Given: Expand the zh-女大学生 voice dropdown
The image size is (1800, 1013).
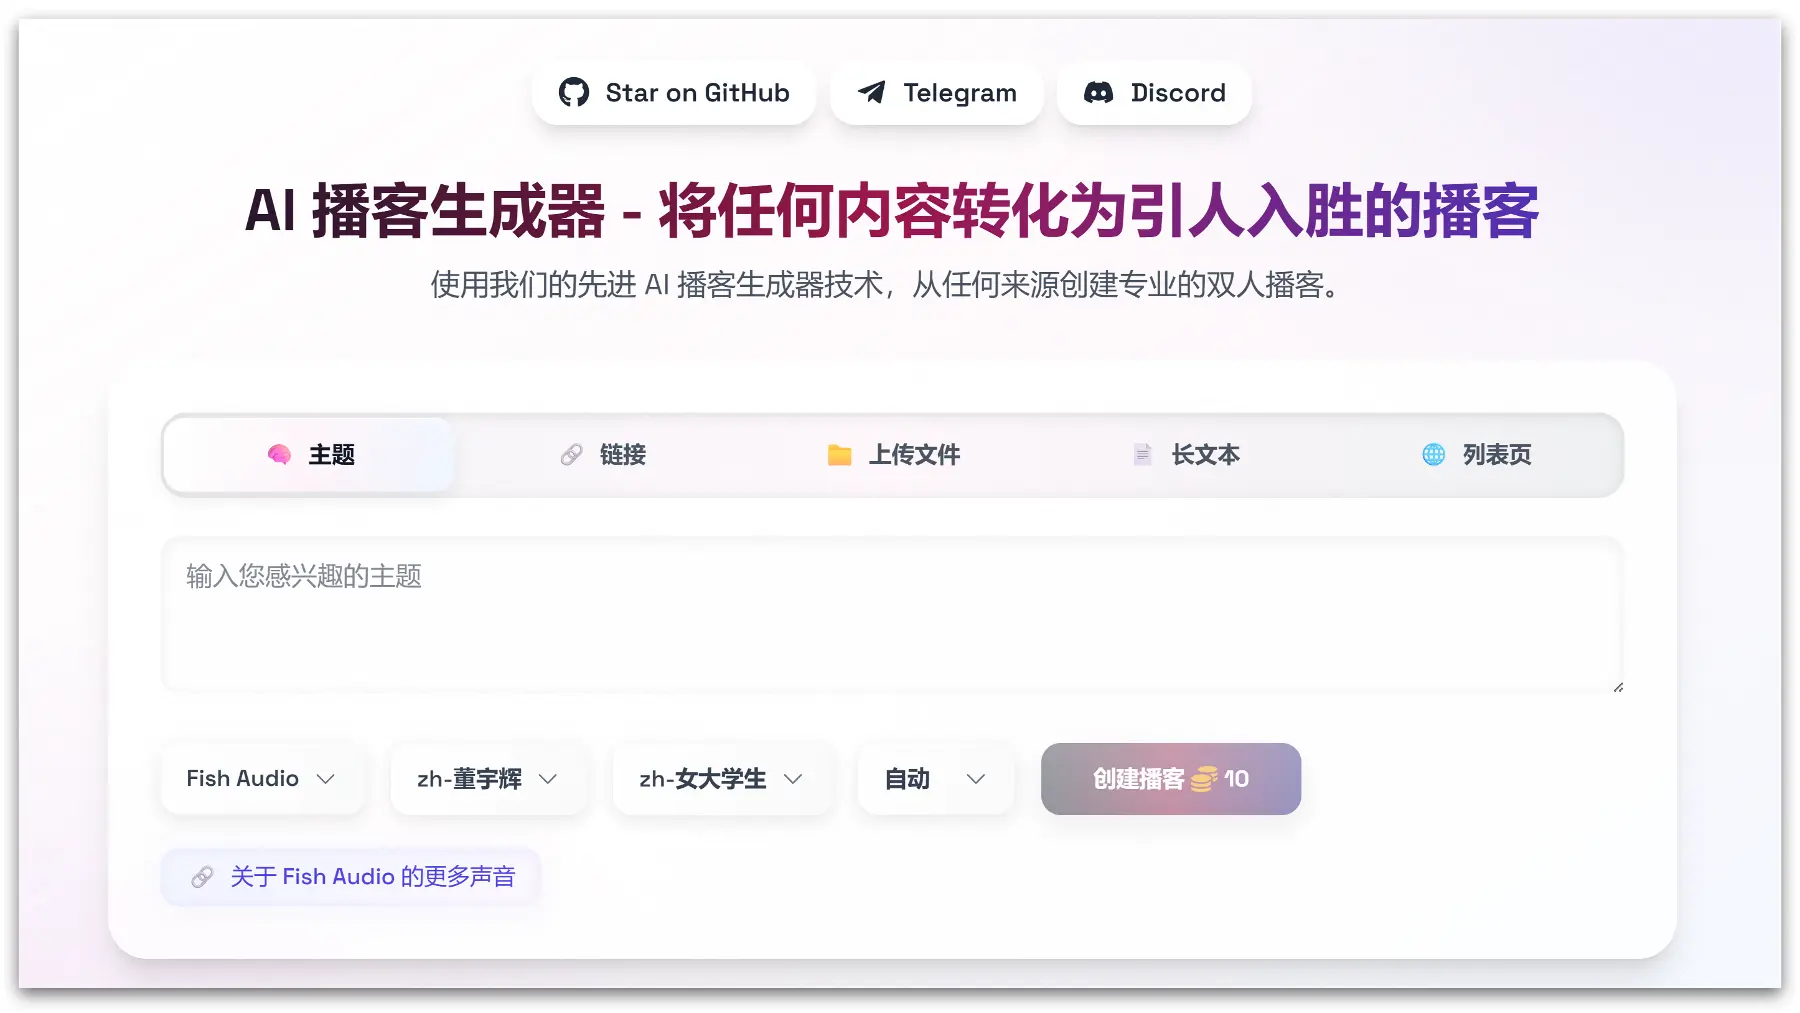Looking at the screenshot, I should coord(721,779).
